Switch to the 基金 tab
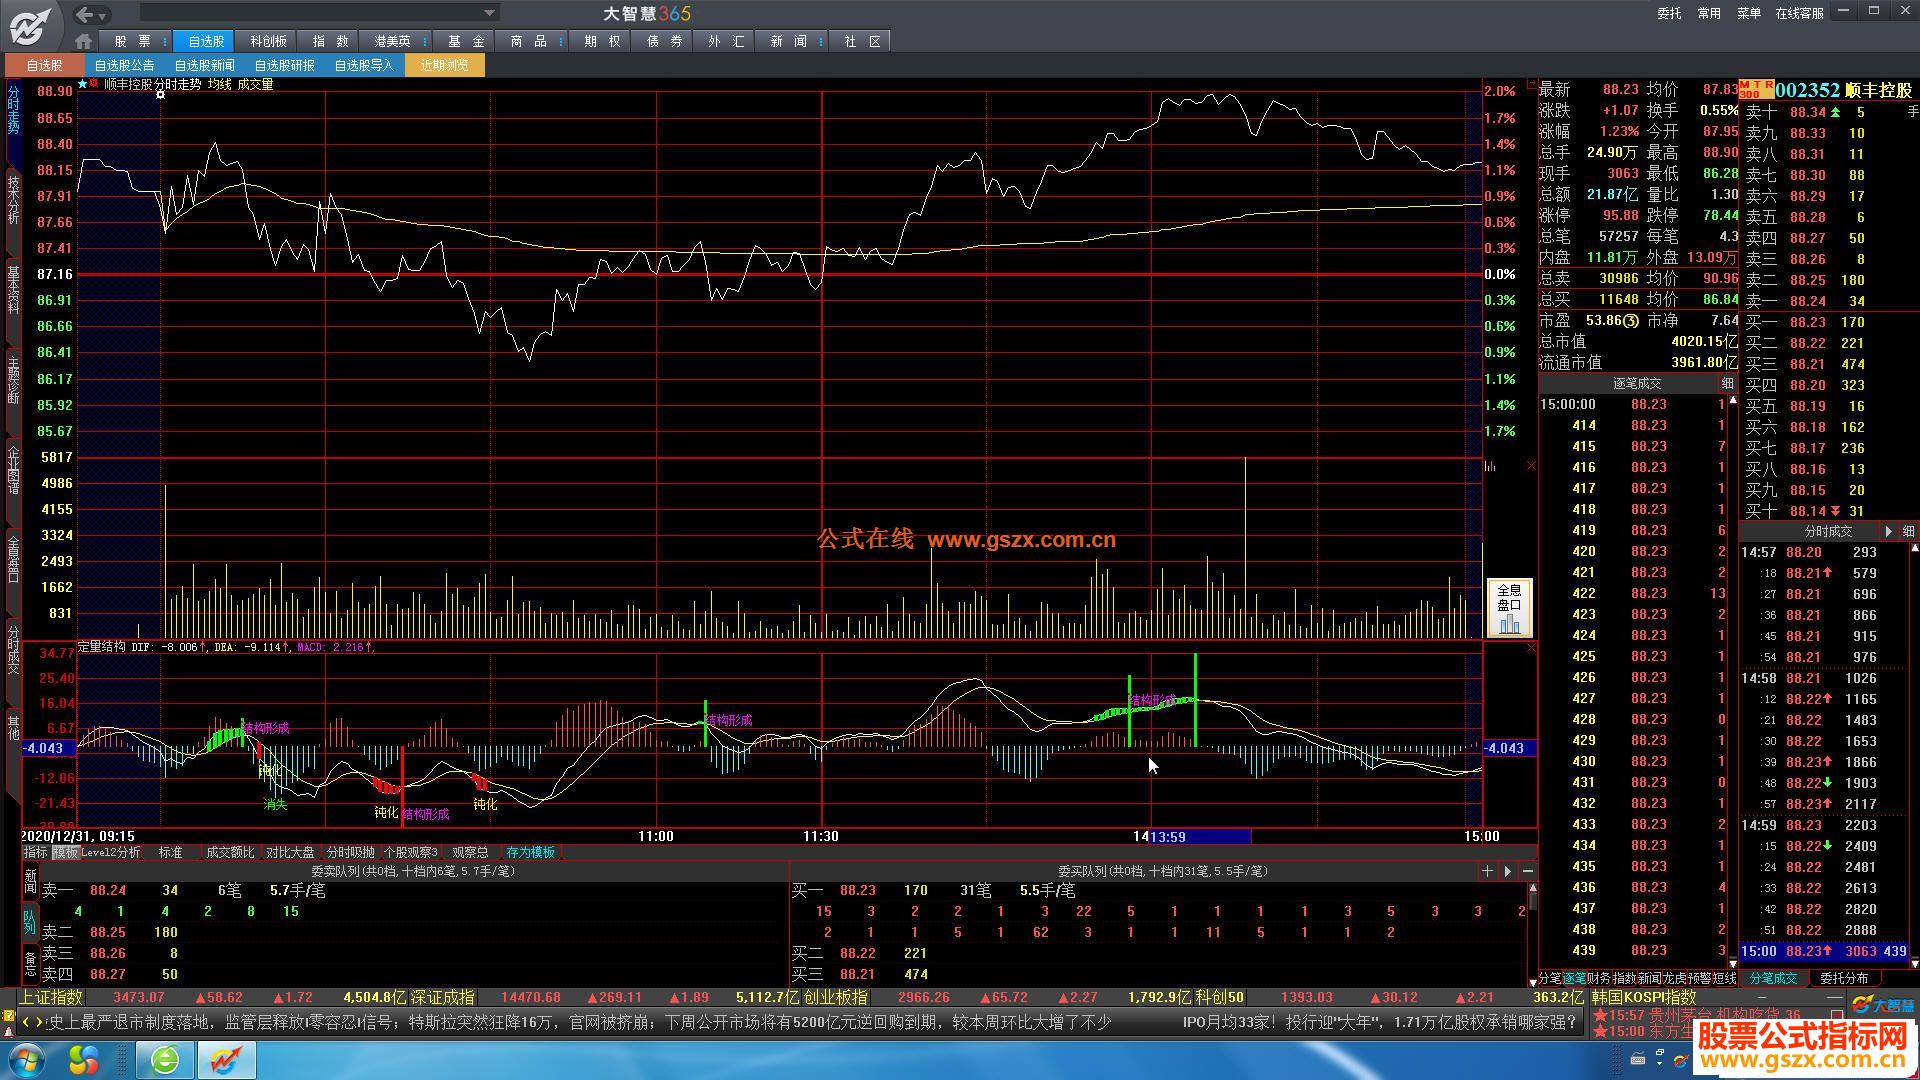The height and width of the screenshot is (1080, 1920). click(x=466, y=41)
